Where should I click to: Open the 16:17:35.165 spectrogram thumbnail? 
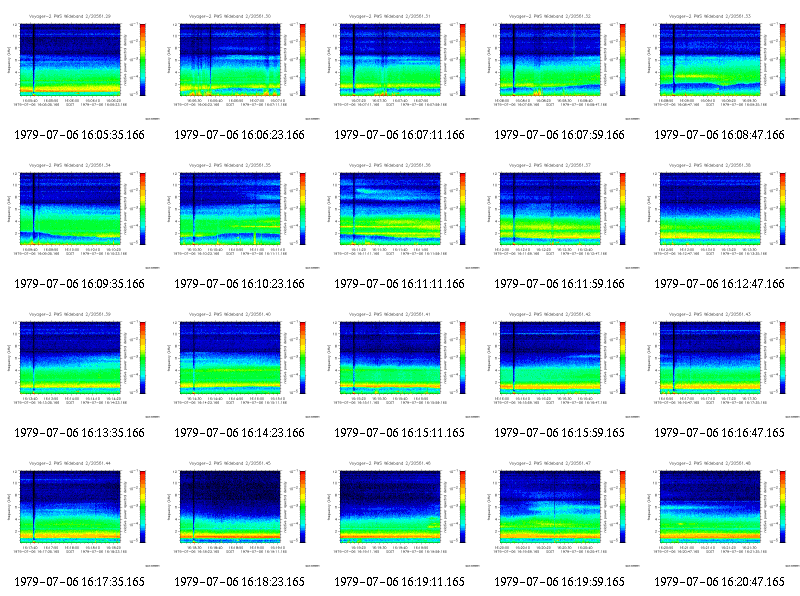tap(80, 513)
